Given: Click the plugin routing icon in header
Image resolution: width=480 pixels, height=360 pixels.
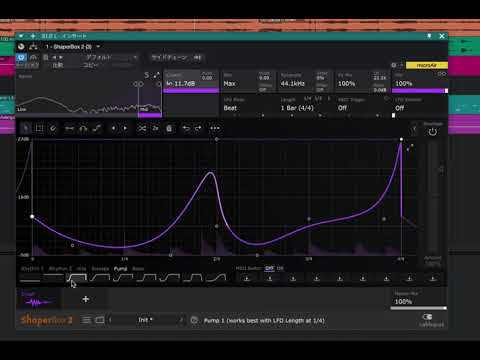Looking at the screenshot, I should click(33, 47).
